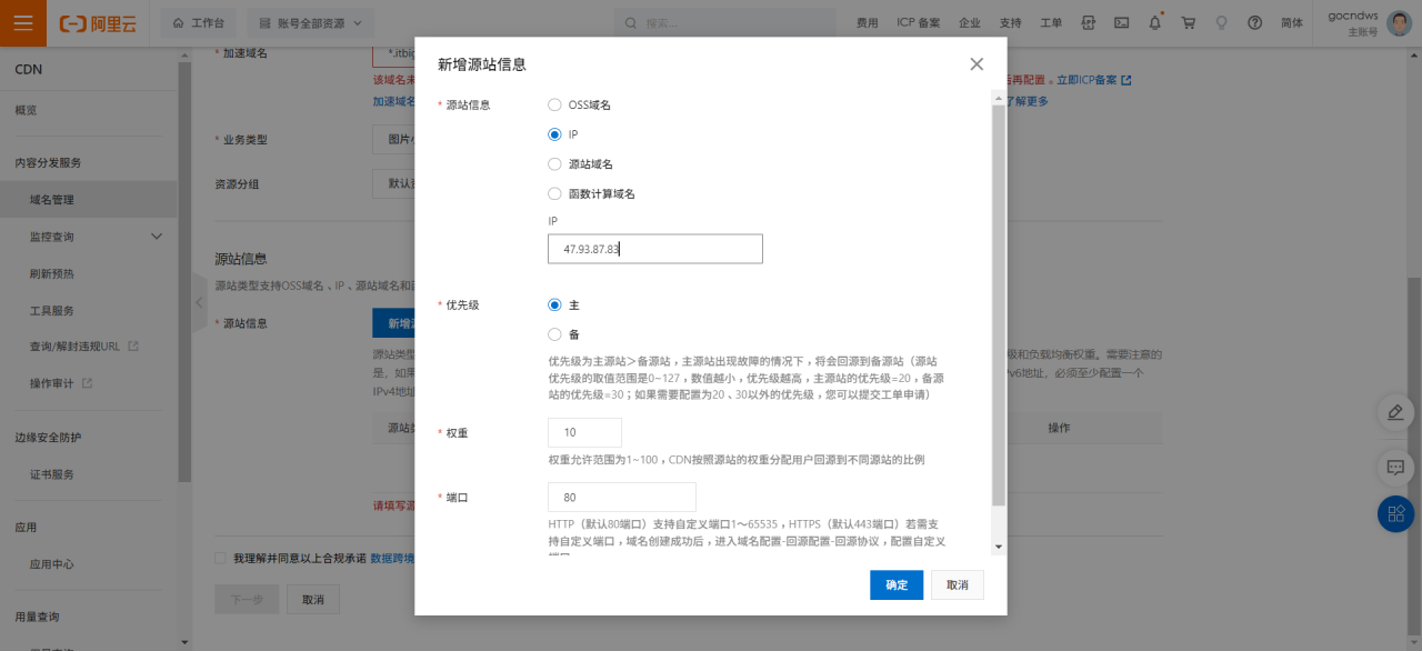
Task: Collapse the sidebar with the arrow handle
Action: (x=199, y=302)
